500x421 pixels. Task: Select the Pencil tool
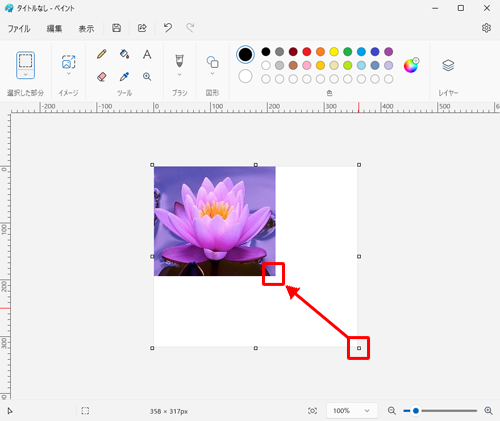click(102, 54)
